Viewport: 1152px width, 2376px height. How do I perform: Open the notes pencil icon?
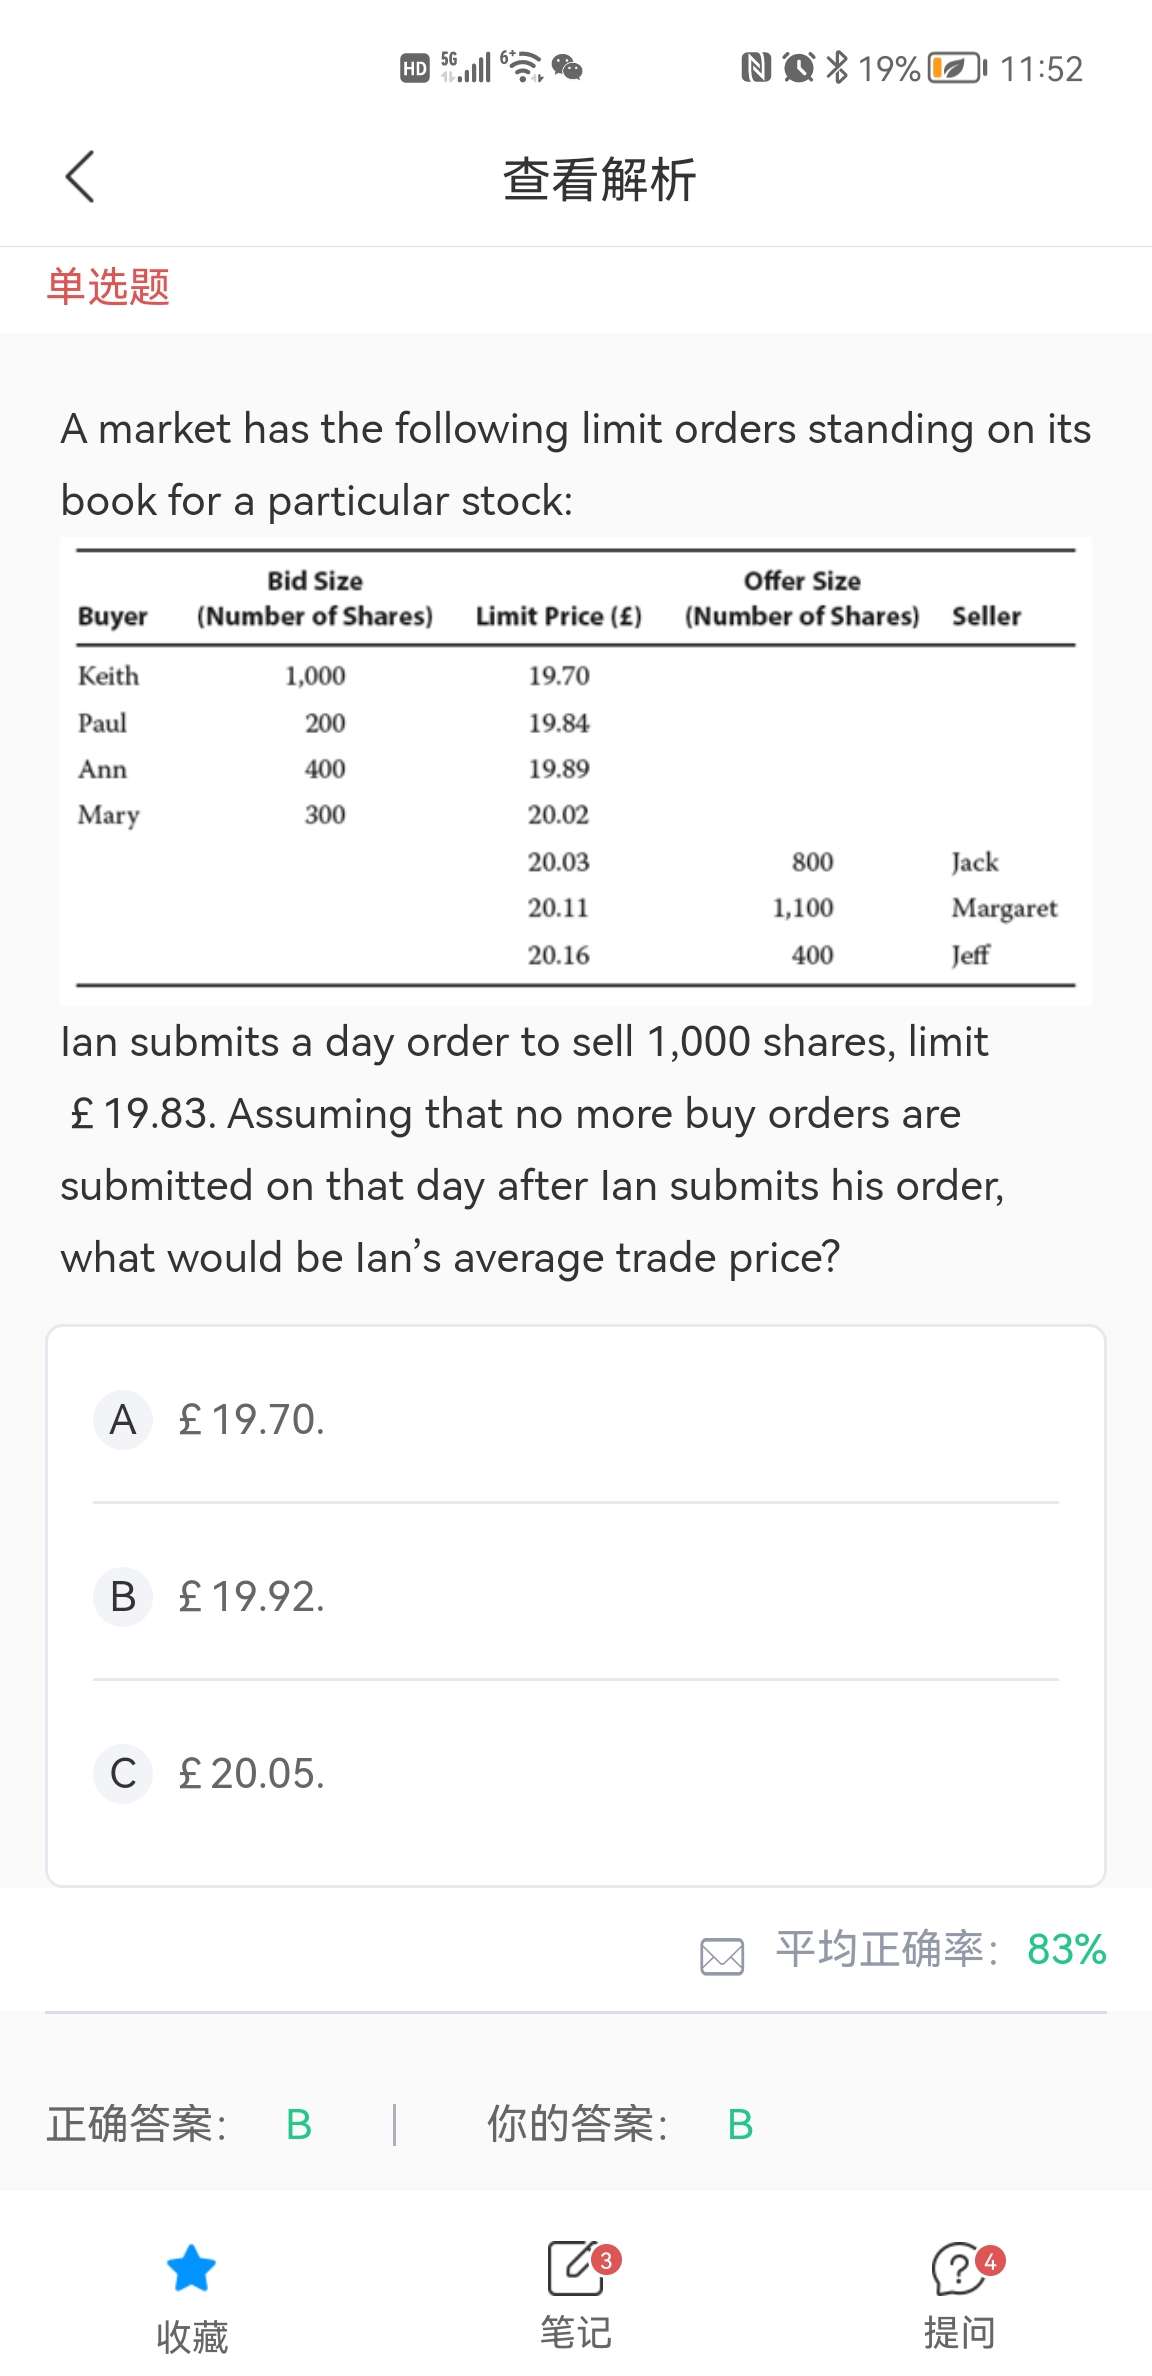click(576, 2267)
